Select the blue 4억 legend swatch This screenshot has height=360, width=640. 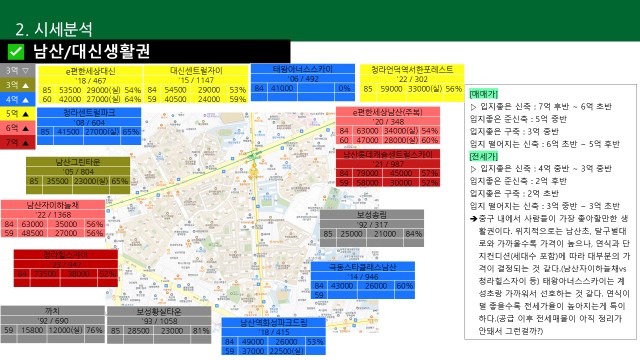click(18, 99)
